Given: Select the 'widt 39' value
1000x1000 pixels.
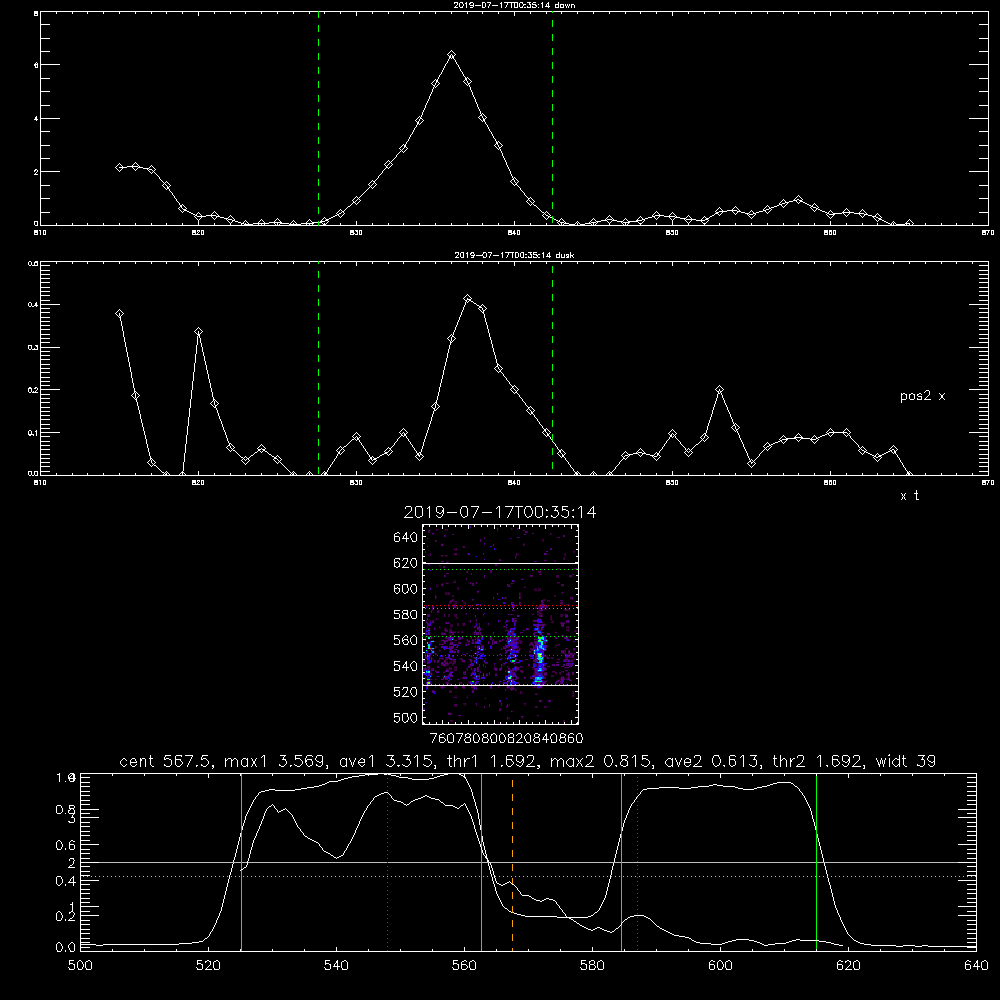Looking at the screenshot, I should (x=906, y=761).
